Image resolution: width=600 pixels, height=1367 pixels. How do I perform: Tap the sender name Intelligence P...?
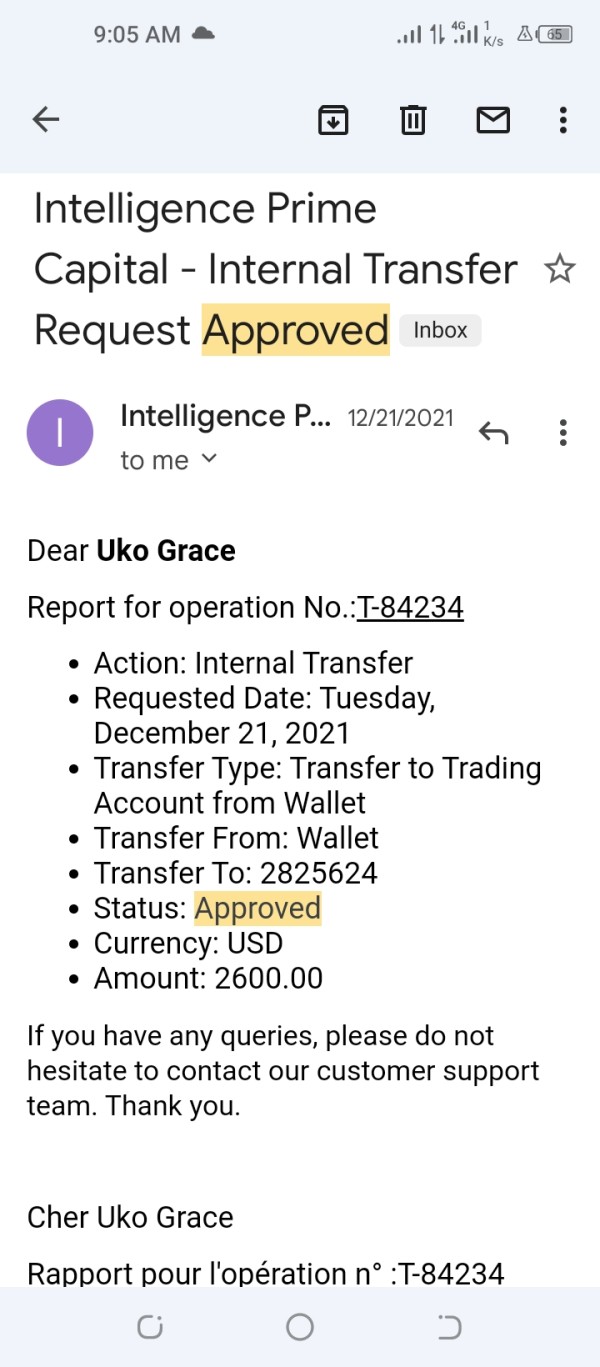(x=227, y=416)
